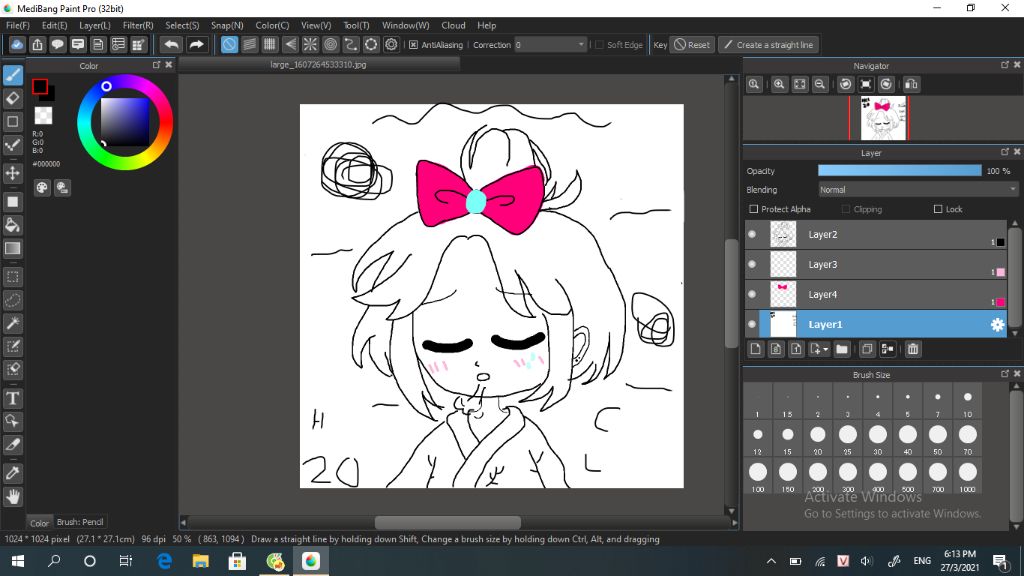Toggle the Clipping checkbox
Screen dimensions: 1024x576
(846, 209)
